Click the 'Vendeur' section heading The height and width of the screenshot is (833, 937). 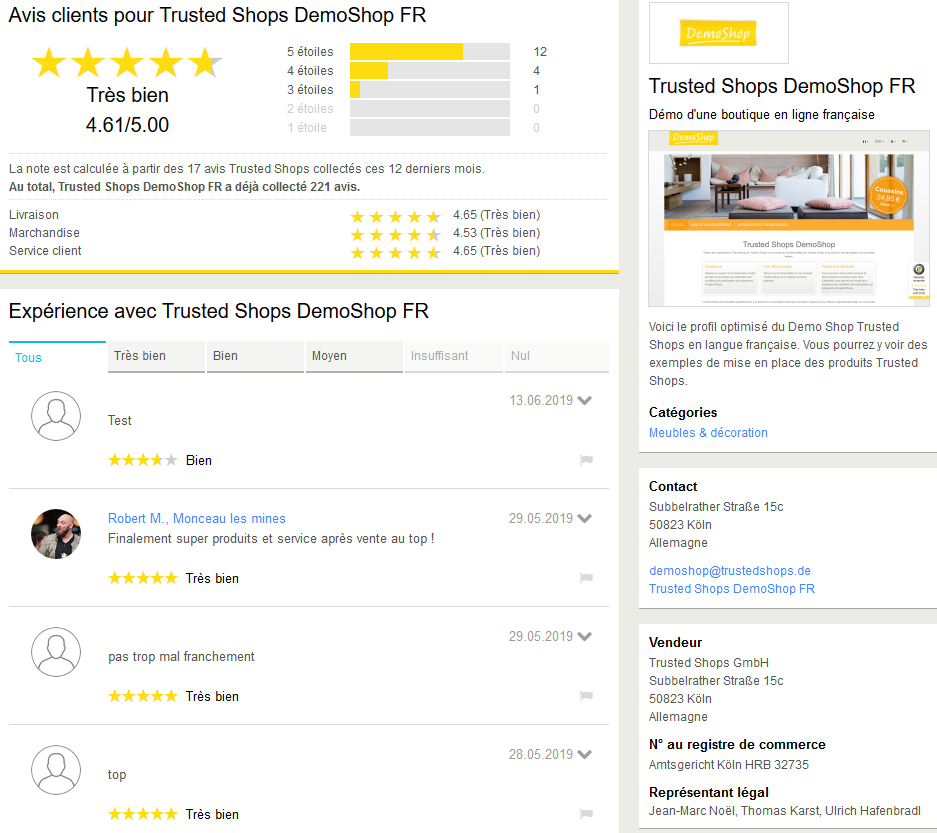coord(675,642)
